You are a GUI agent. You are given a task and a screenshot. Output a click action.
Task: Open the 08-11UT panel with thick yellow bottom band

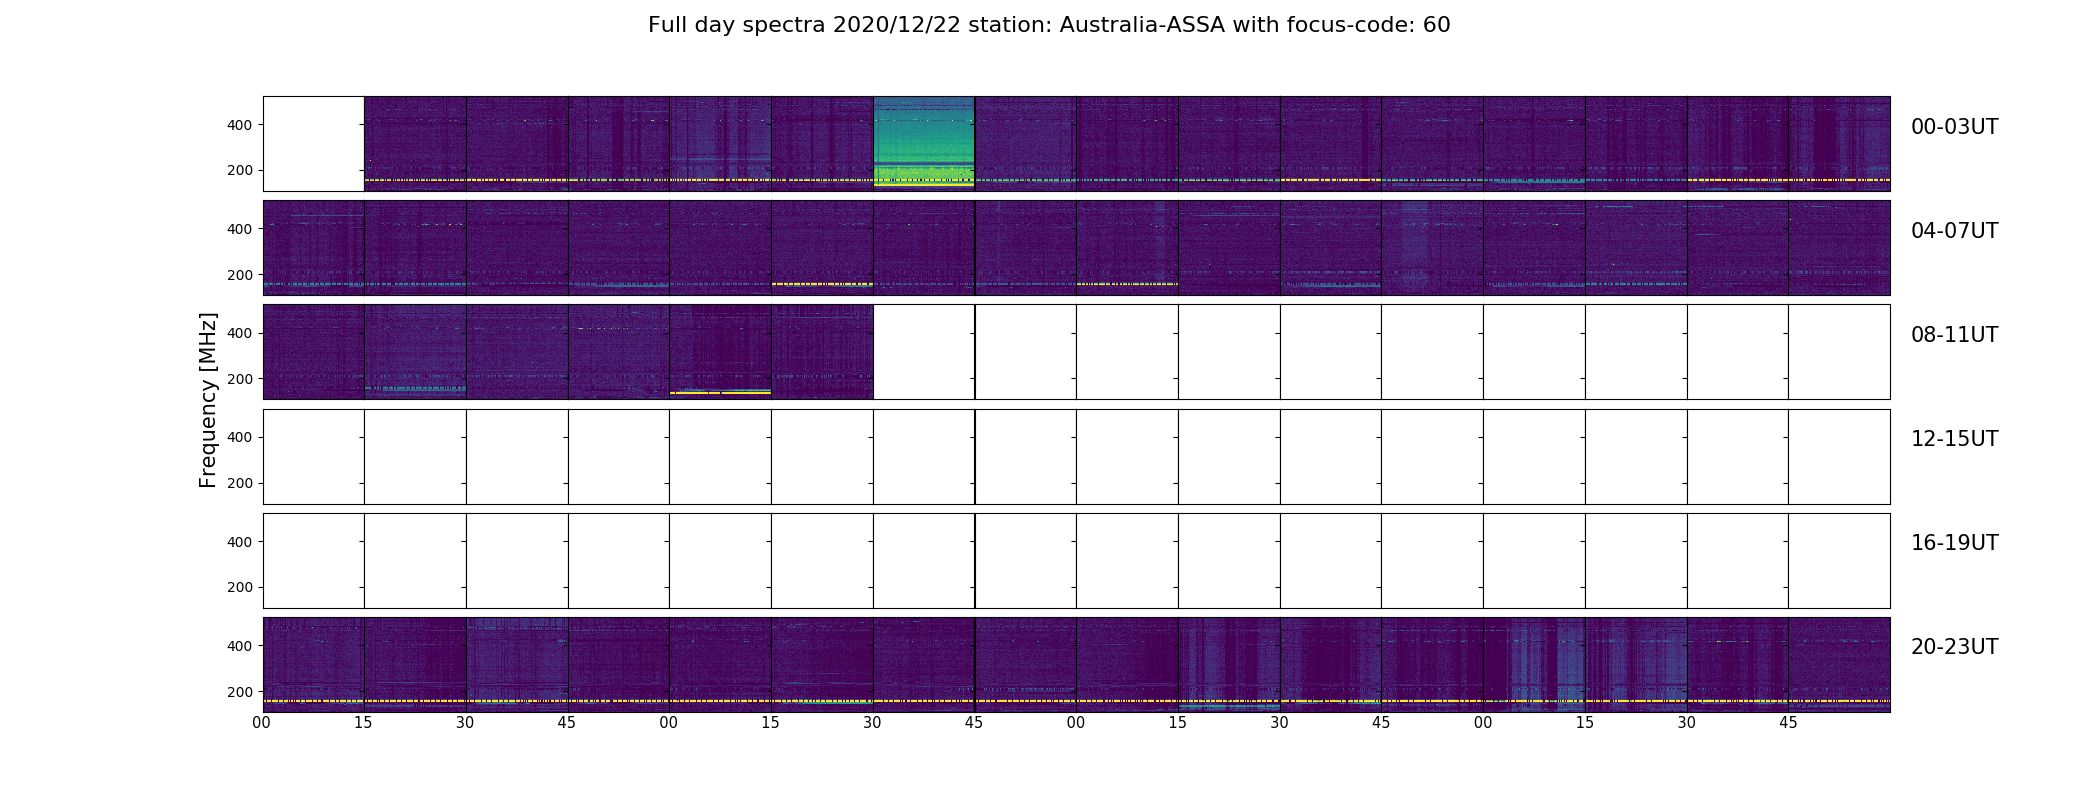click(x=720, y=352)
